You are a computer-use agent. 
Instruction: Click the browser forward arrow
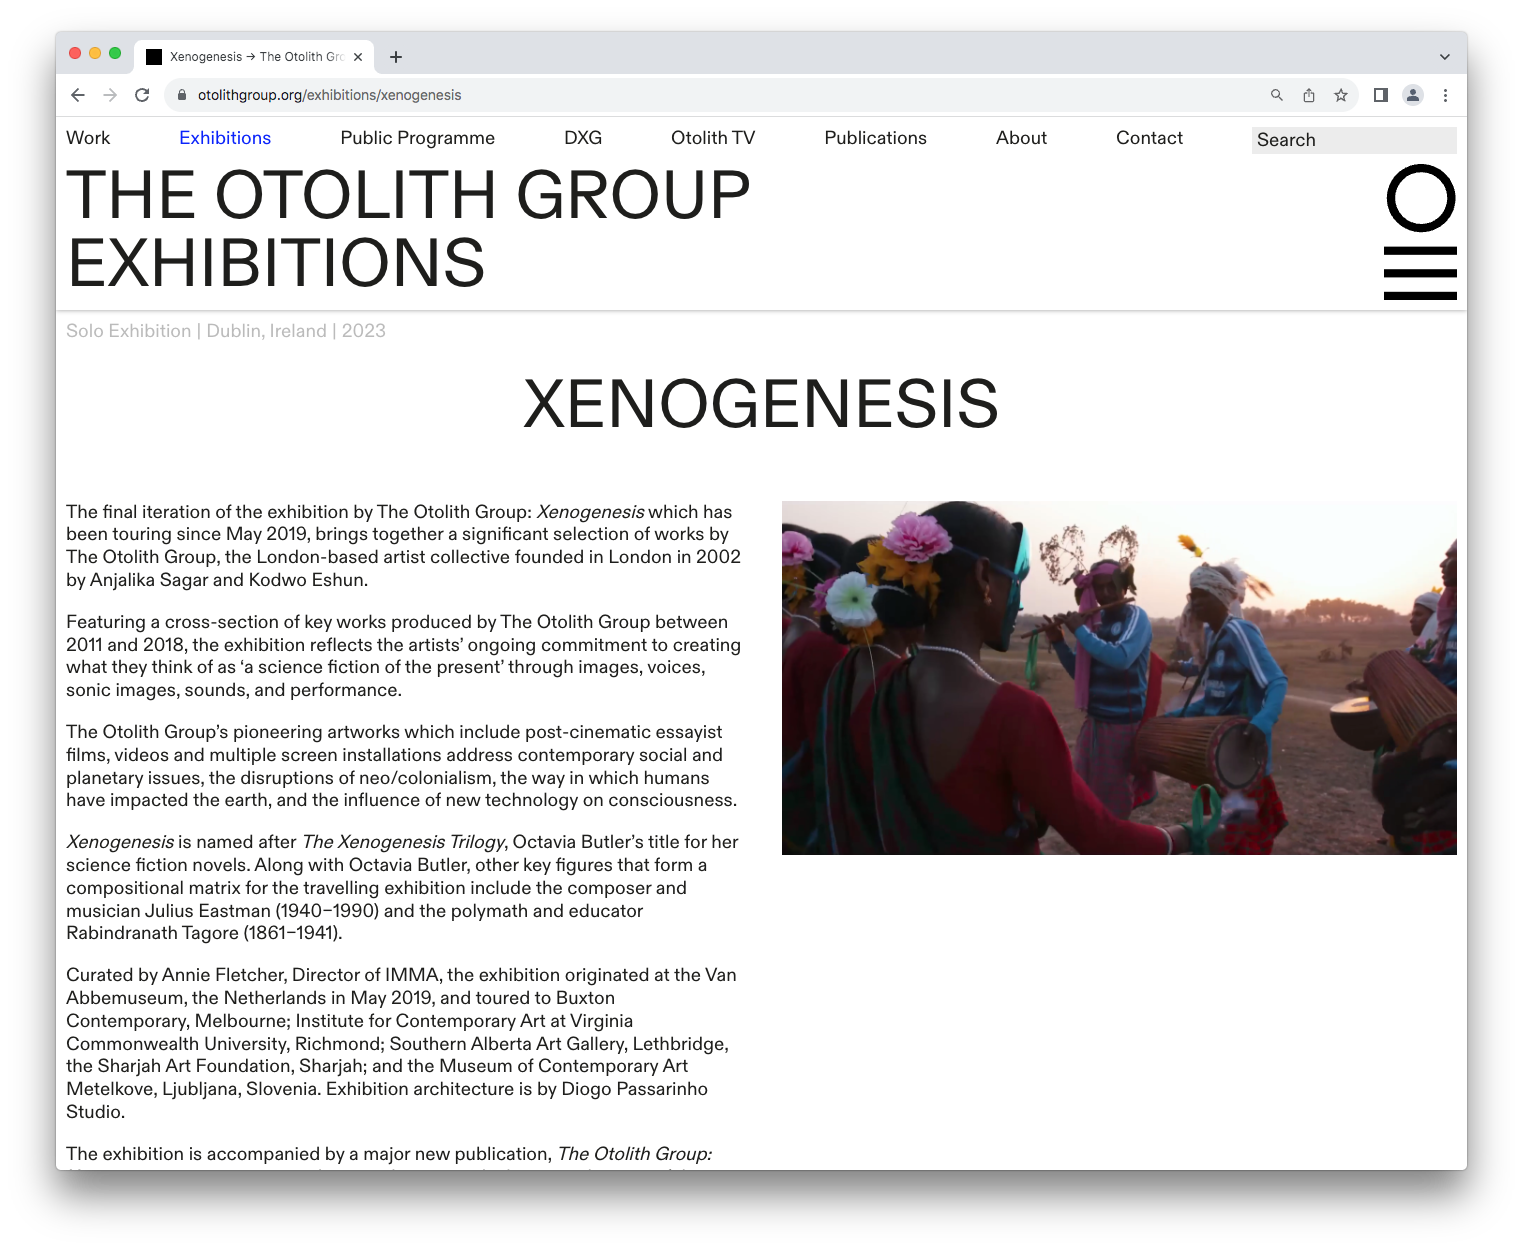coord(110,95)
